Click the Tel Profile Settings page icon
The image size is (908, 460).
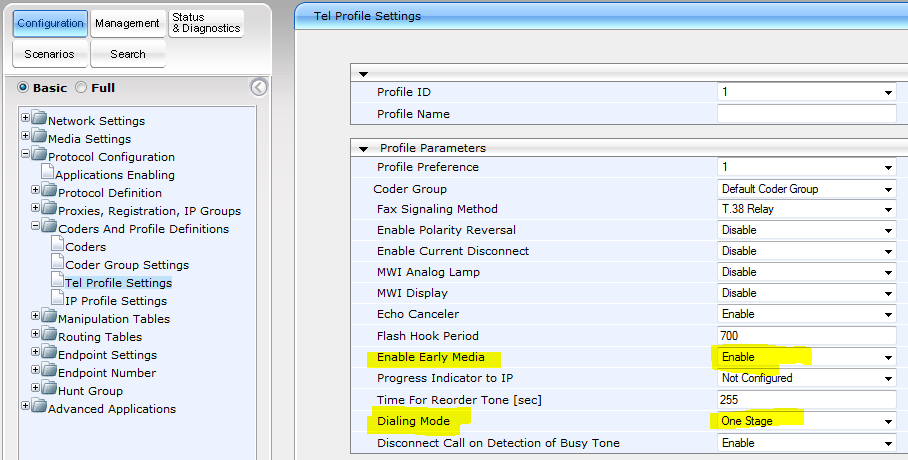[57, 279]
